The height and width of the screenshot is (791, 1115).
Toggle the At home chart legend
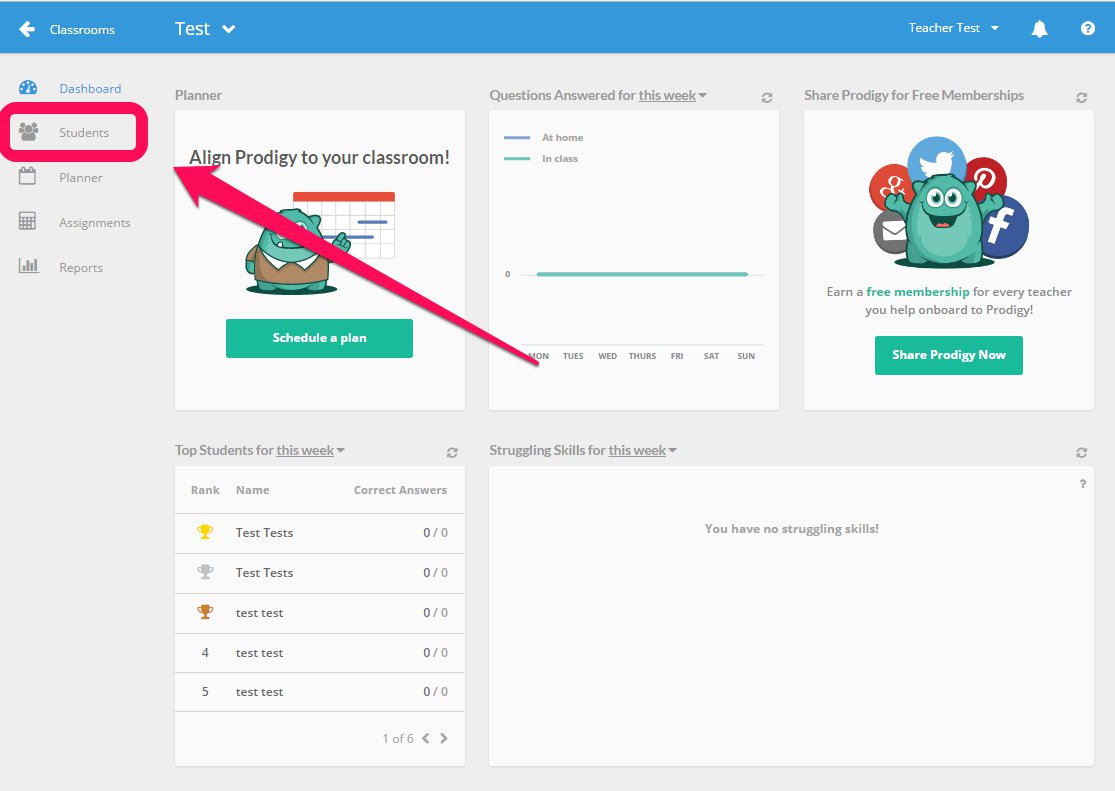click(x=543, y=137)
